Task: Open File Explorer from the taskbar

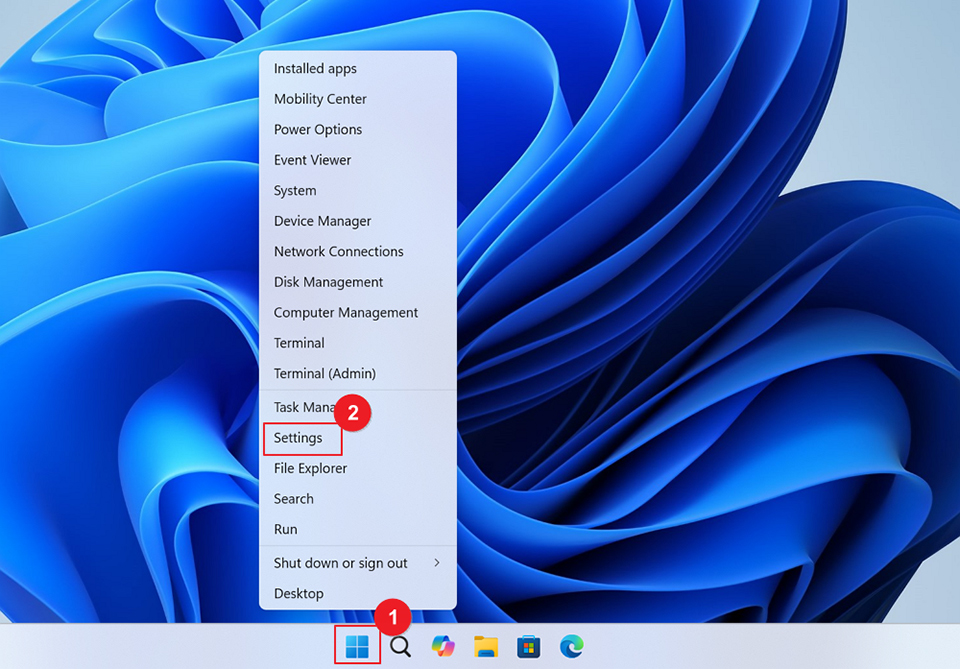Action: tap(486, 646)
